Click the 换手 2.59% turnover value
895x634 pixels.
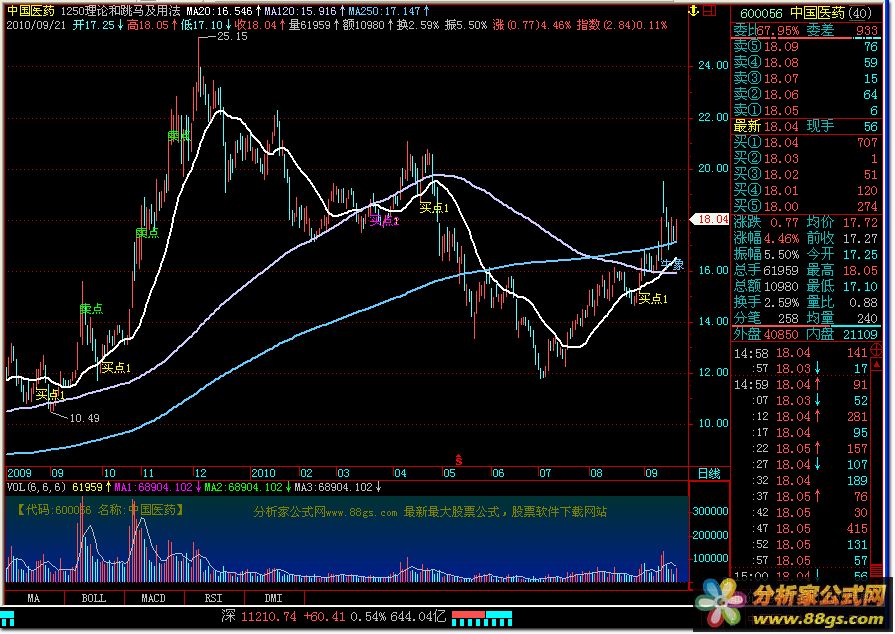click(x=781, y=302)
